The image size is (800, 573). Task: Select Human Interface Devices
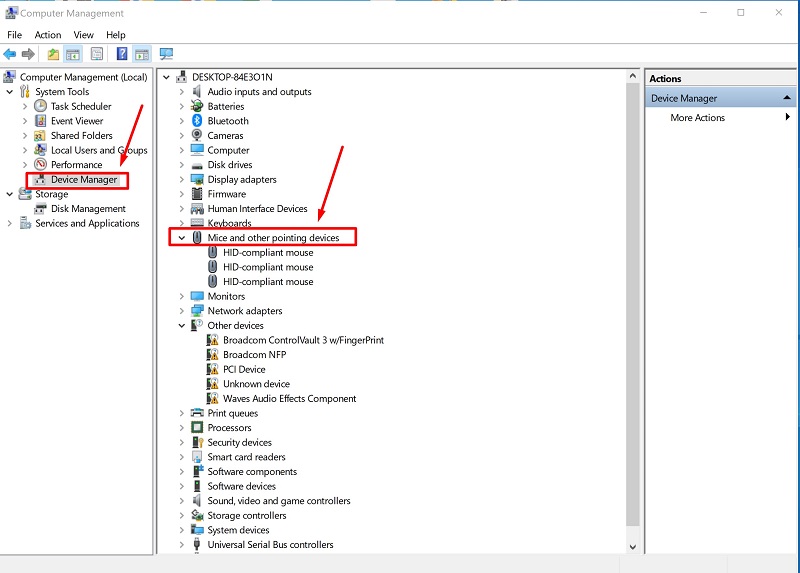click(257, 209)
